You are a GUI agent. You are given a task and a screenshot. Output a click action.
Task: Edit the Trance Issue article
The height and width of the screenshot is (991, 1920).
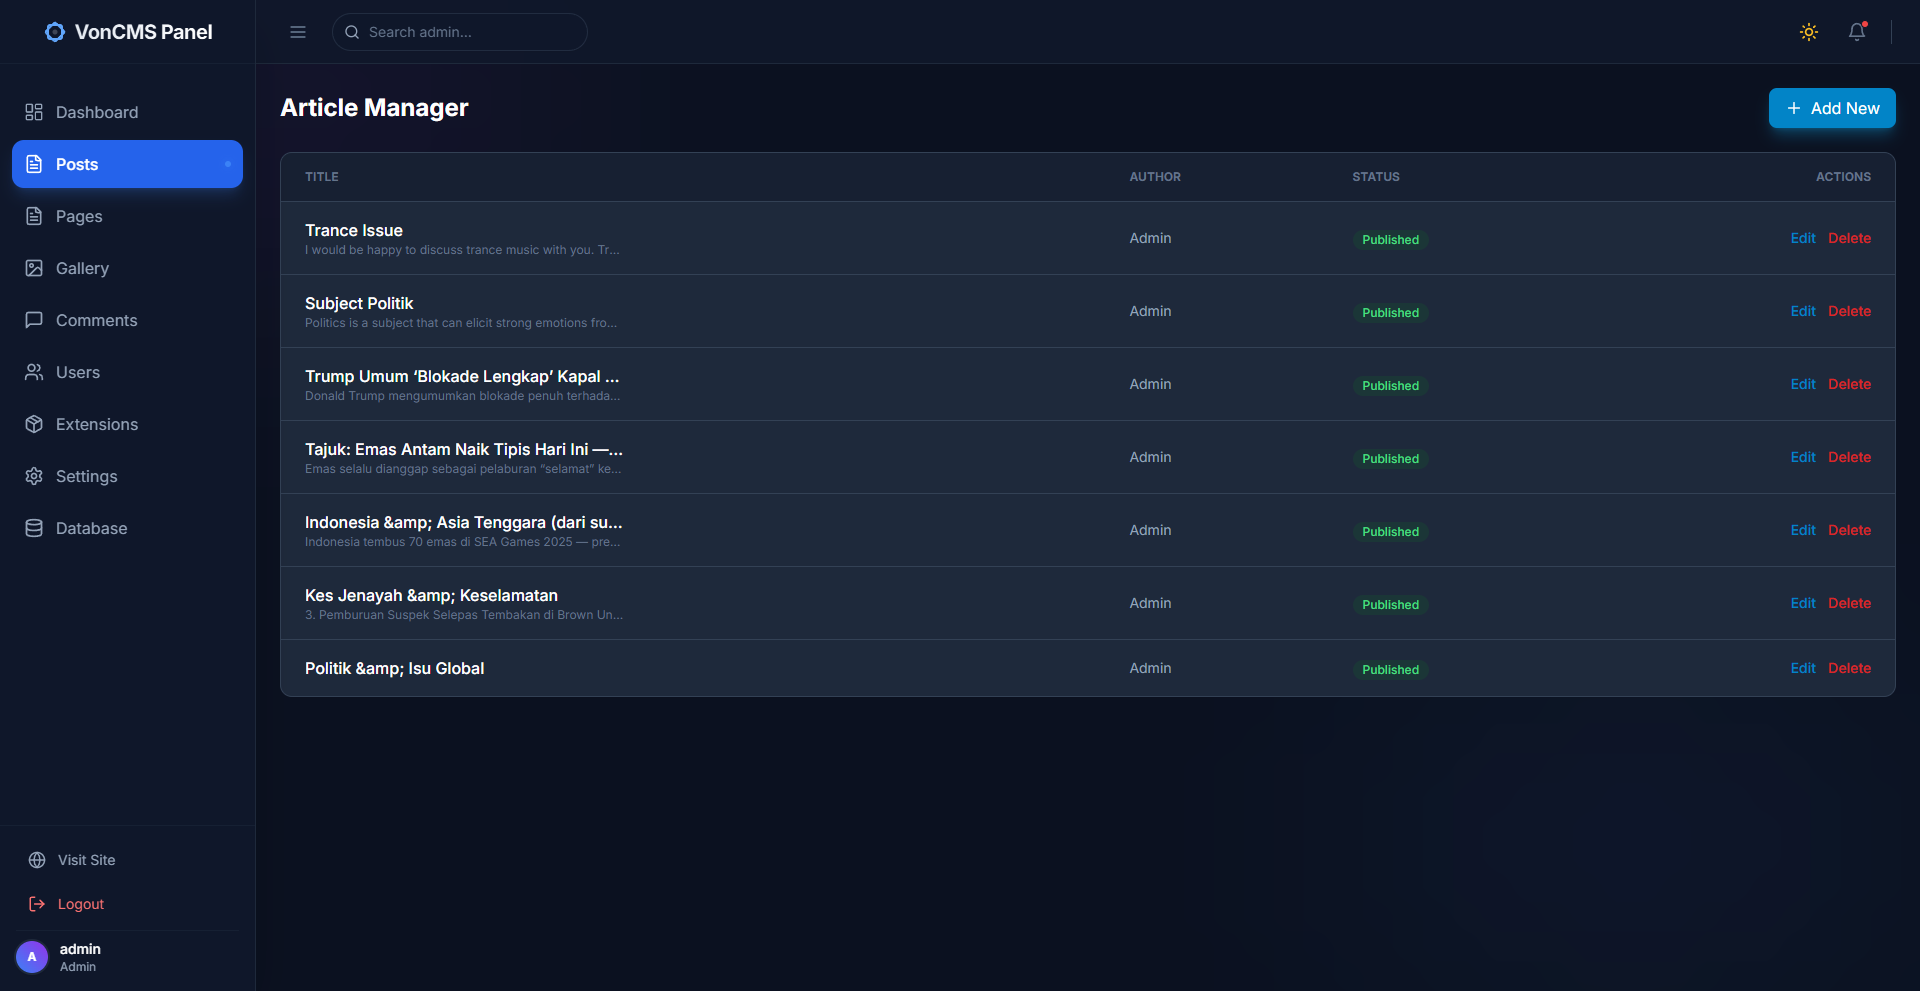1803,238
